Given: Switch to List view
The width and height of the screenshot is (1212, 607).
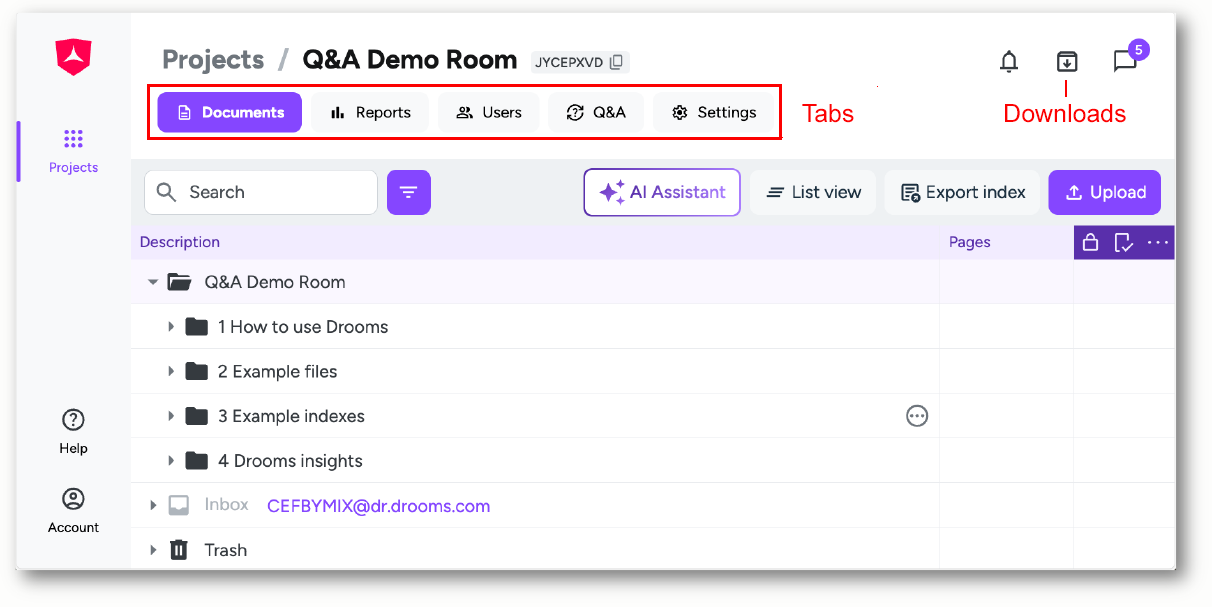Looking at the screenshot, I should coord(813,192).
